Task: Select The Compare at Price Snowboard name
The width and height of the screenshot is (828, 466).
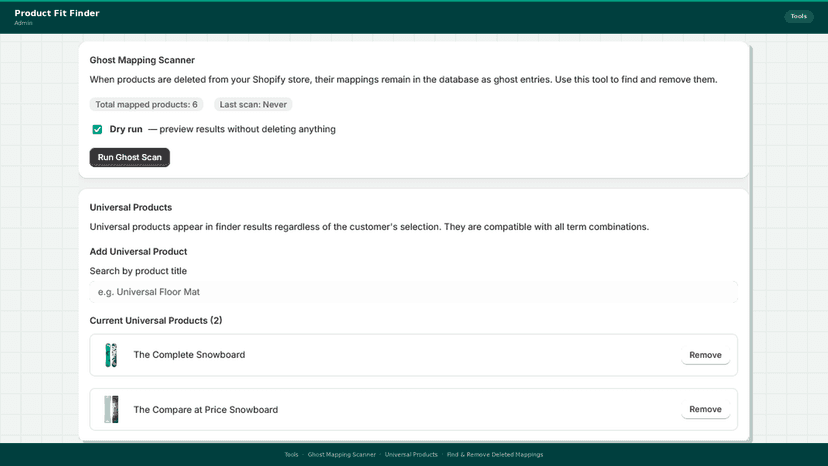Action: pyautogui.click(x=205, y=410)
